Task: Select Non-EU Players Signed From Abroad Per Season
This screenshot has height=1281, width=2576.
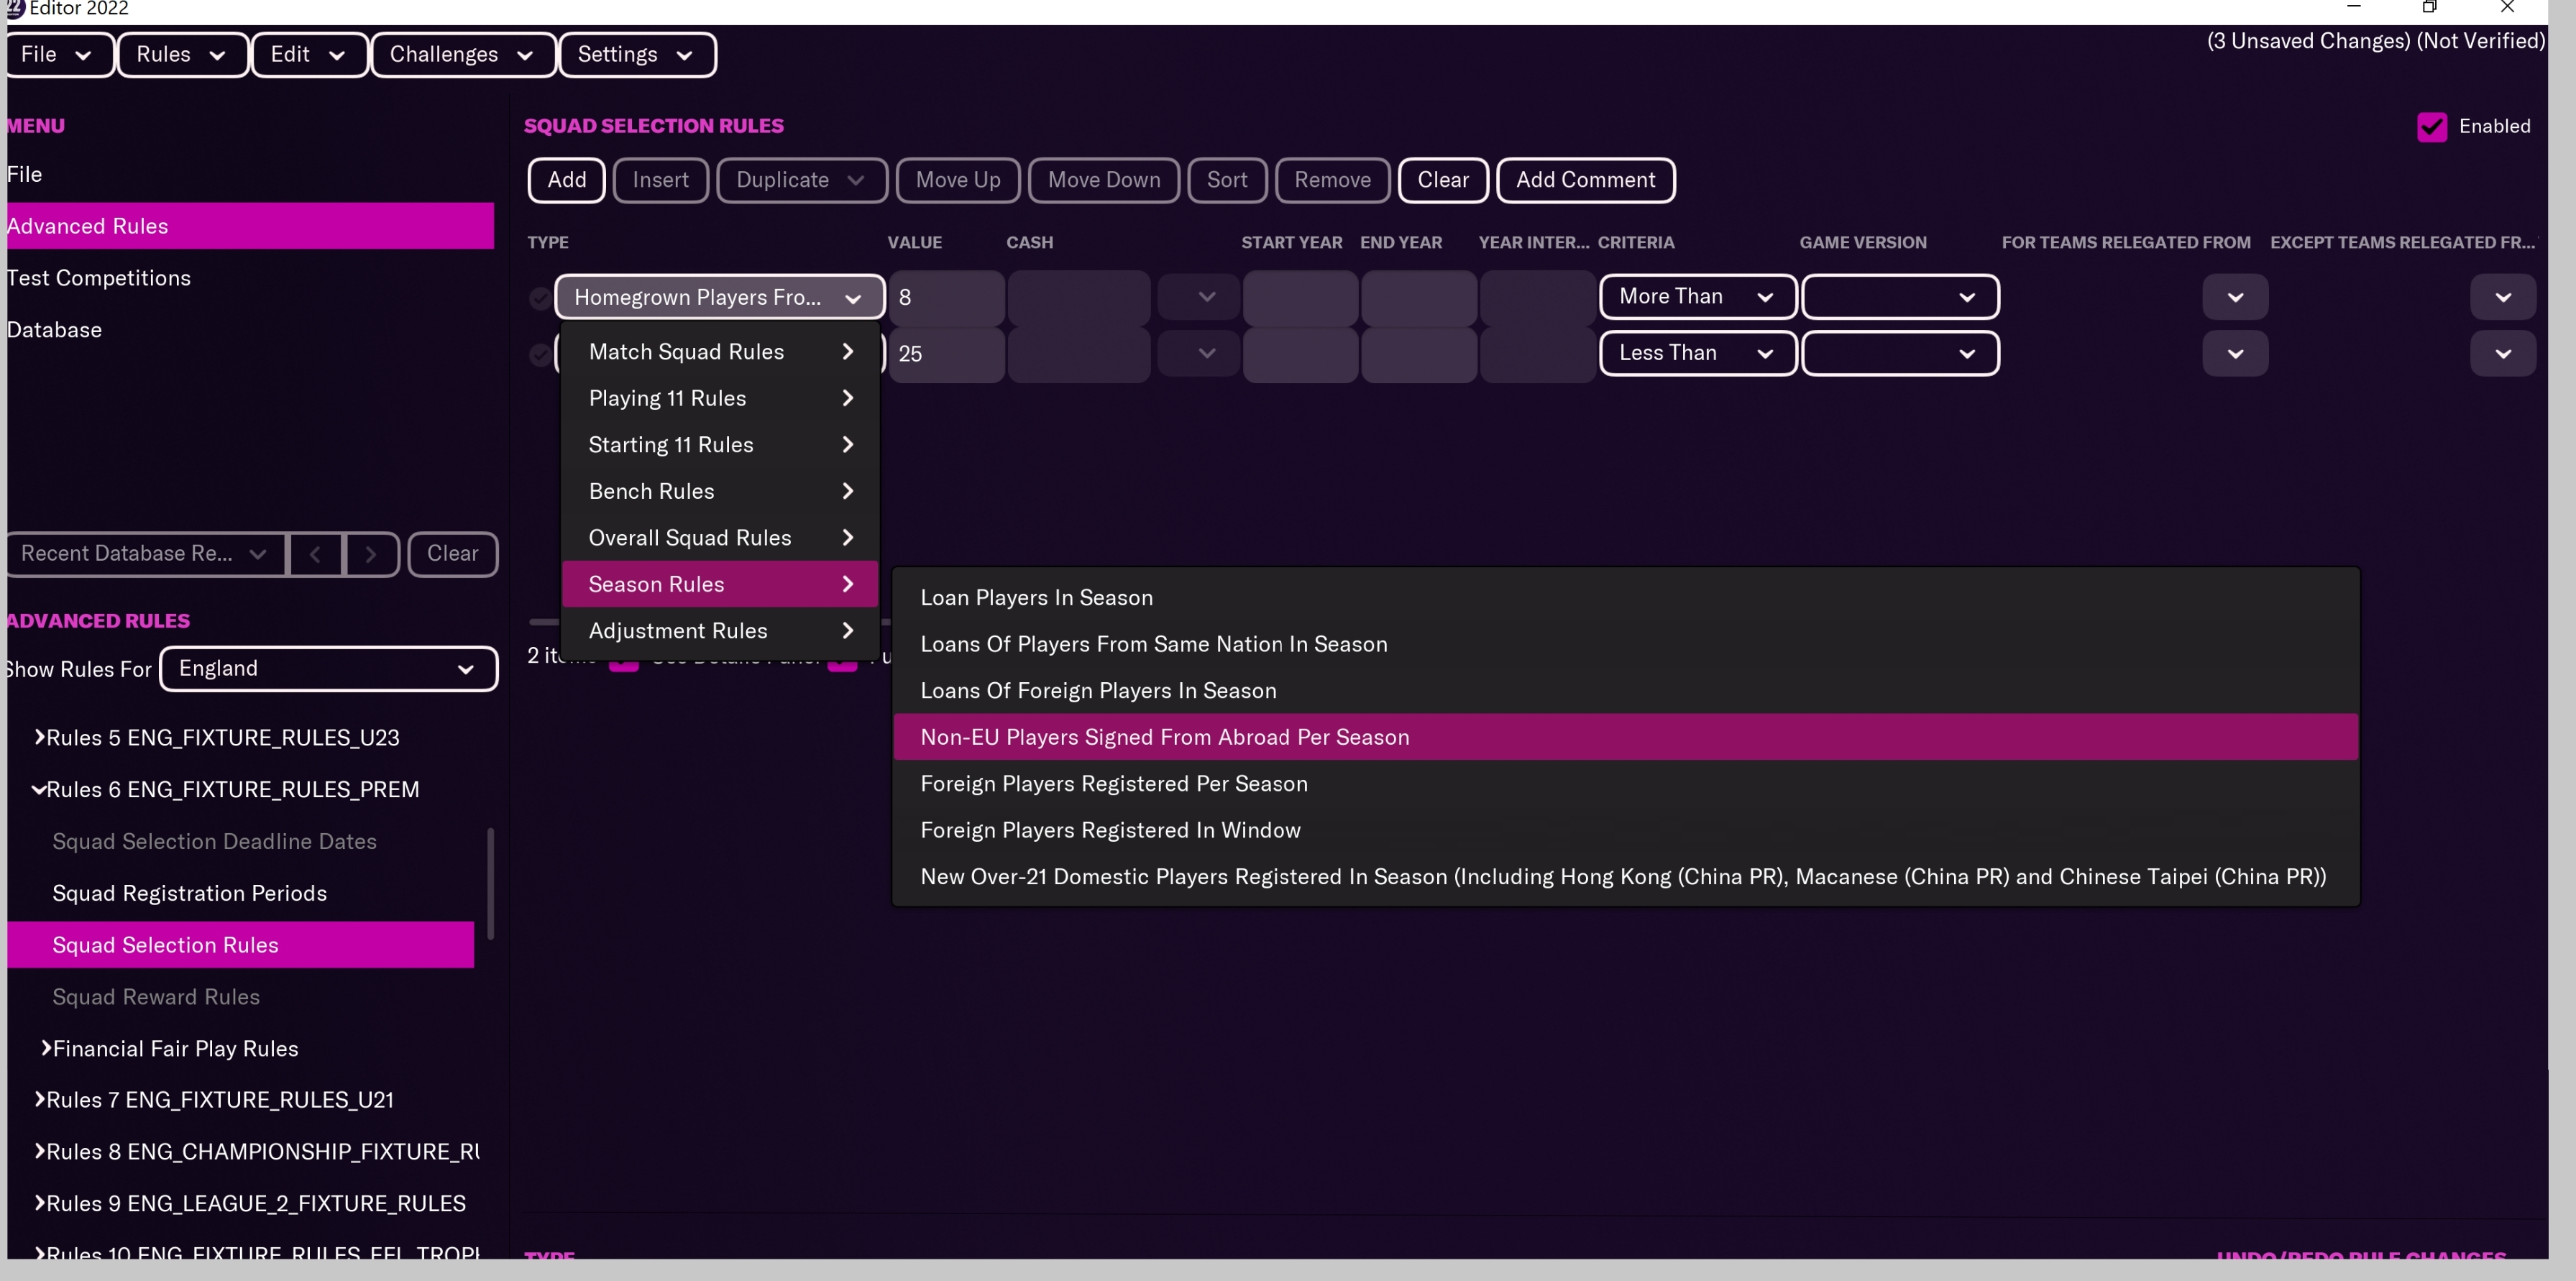Action: (x=1626, y=737)
